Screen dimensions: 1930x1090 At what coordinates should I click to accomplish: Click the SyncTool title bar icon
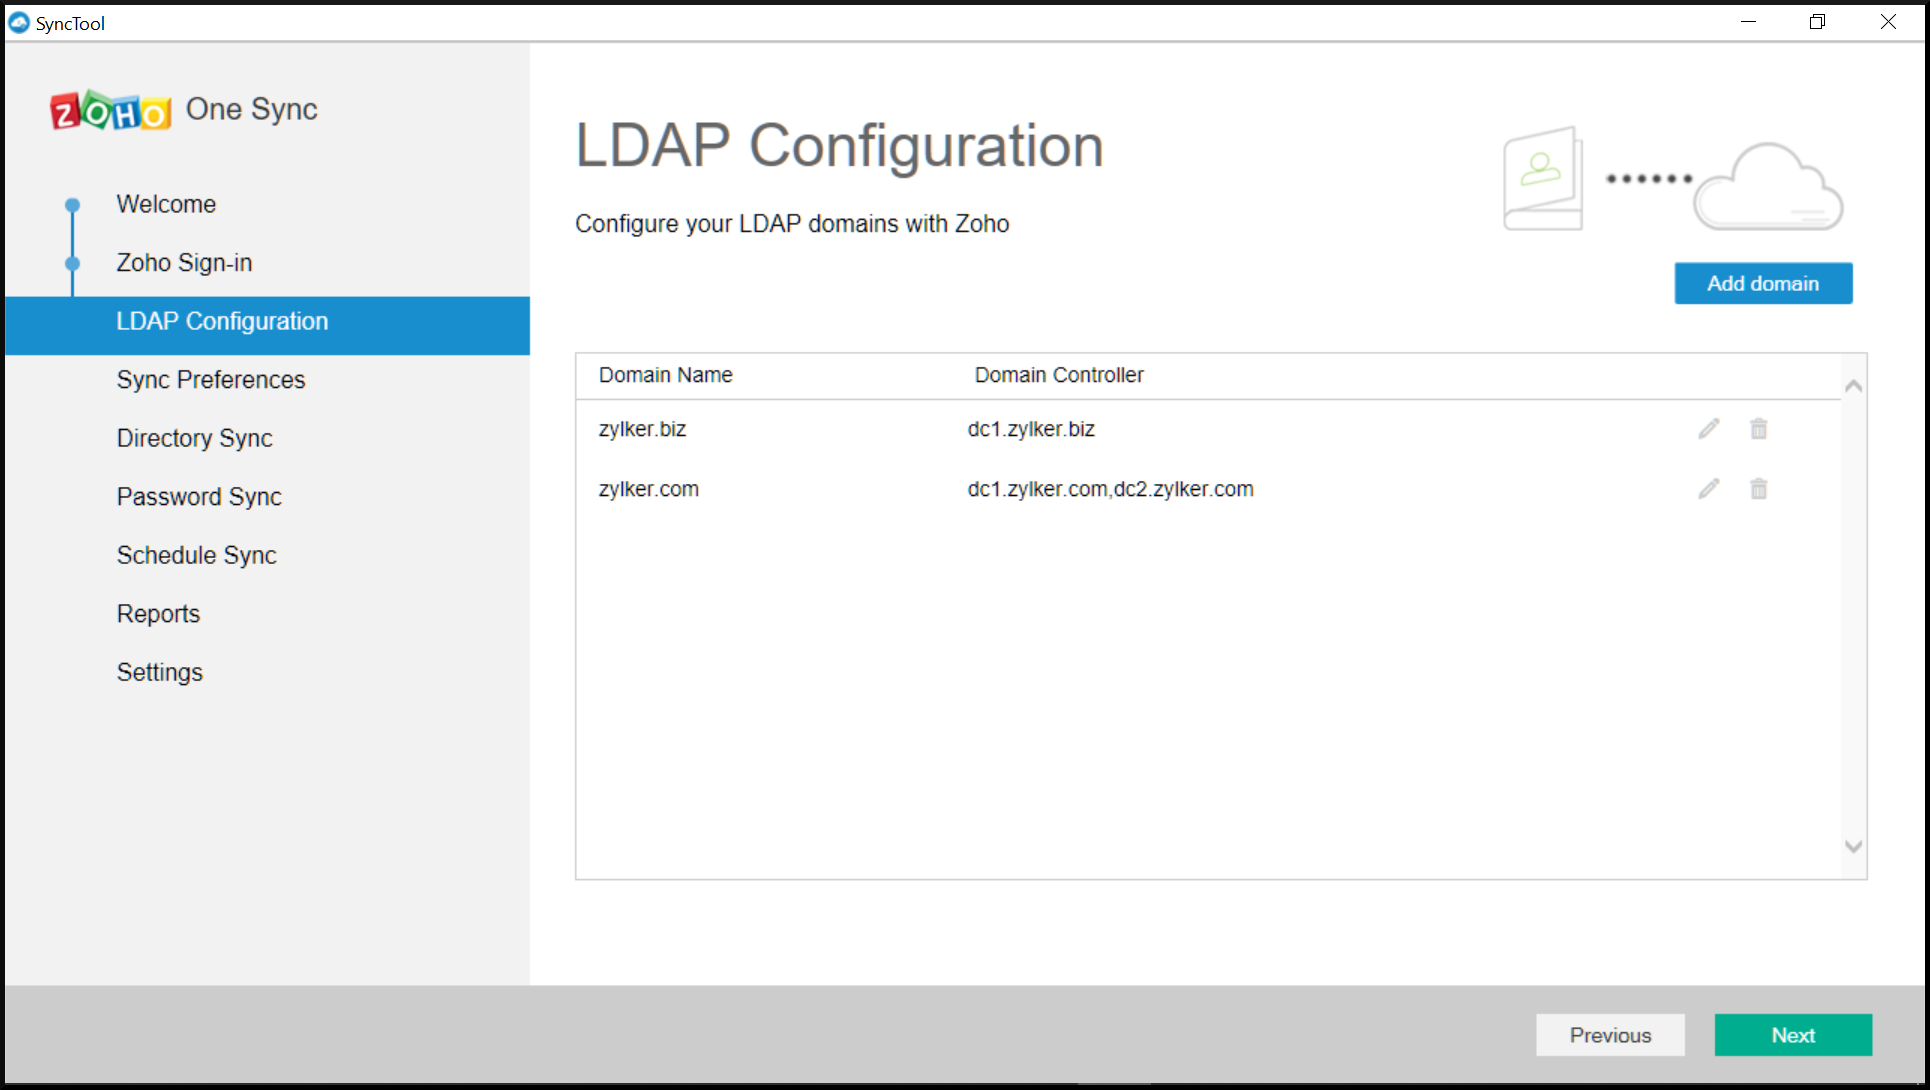pos(19,22)
